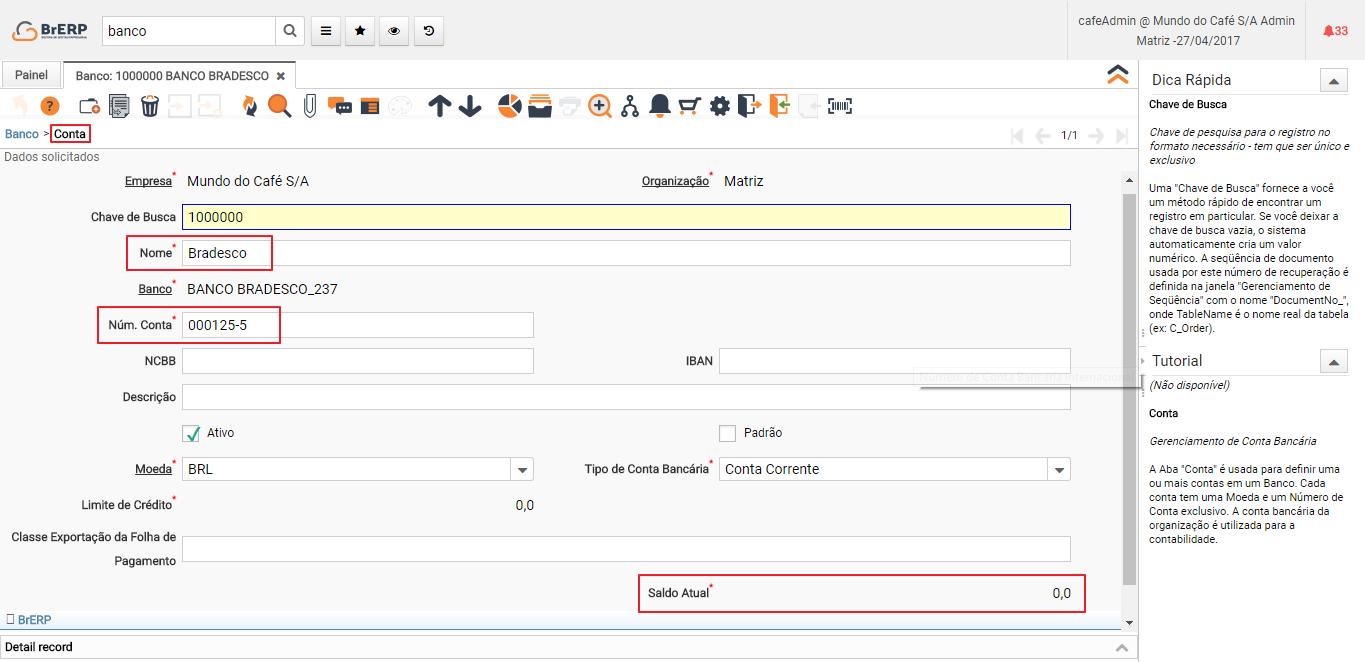Open the red notifications counter showing 33
This screenshot has width=1365, height=662.
[1335, 31]
